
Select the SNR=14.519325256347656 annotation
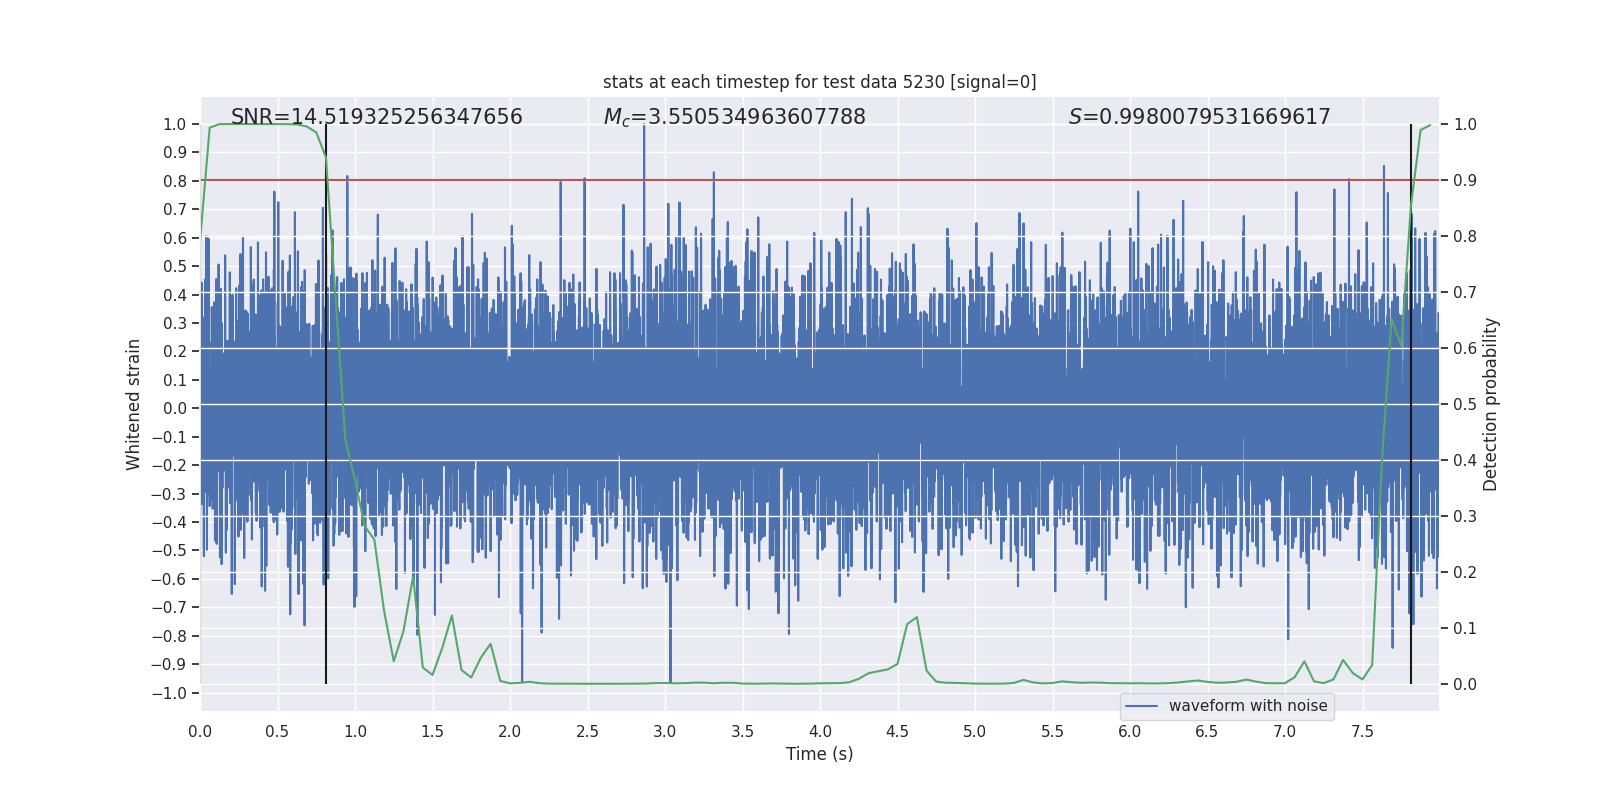377,117
